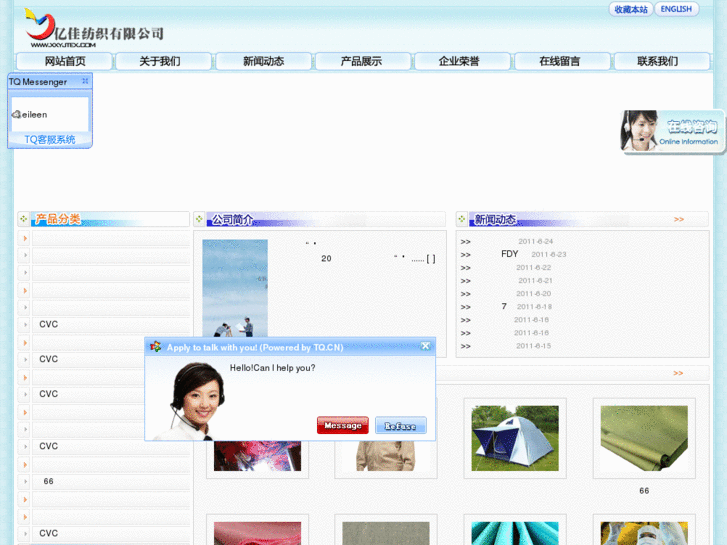727x545 pixels.
Task: Click the 产品分类 section header icon
Action: (x=24, y=218)
